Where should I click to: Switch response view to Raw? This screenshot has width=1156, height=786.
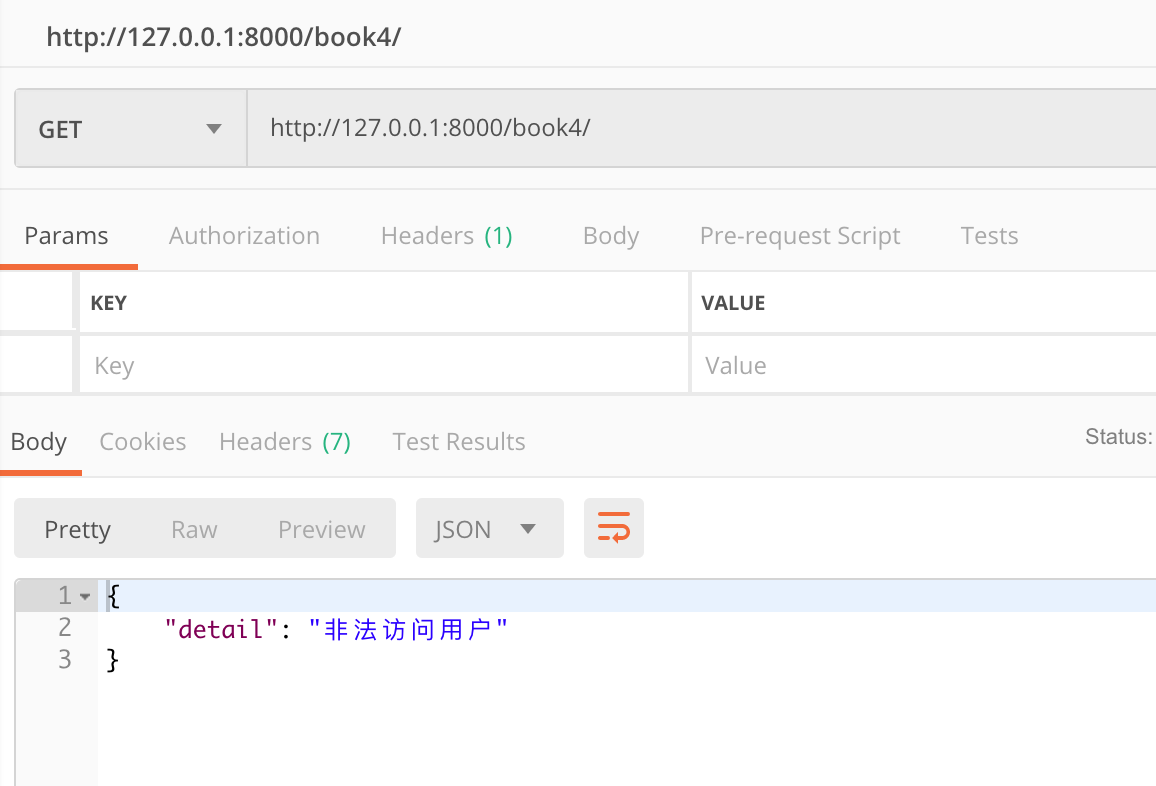click(x=194, y=529)
